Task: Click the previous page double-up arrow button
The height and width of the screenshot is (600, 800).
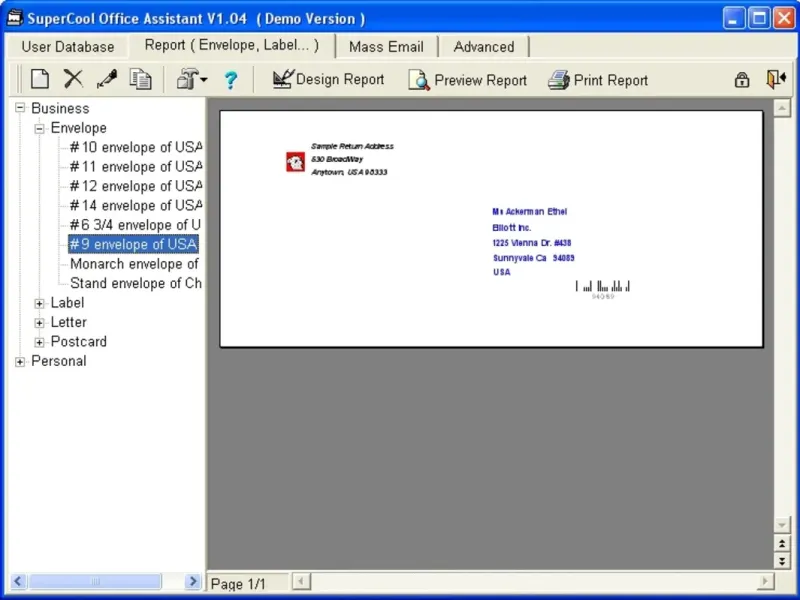Action: (782, 544)
